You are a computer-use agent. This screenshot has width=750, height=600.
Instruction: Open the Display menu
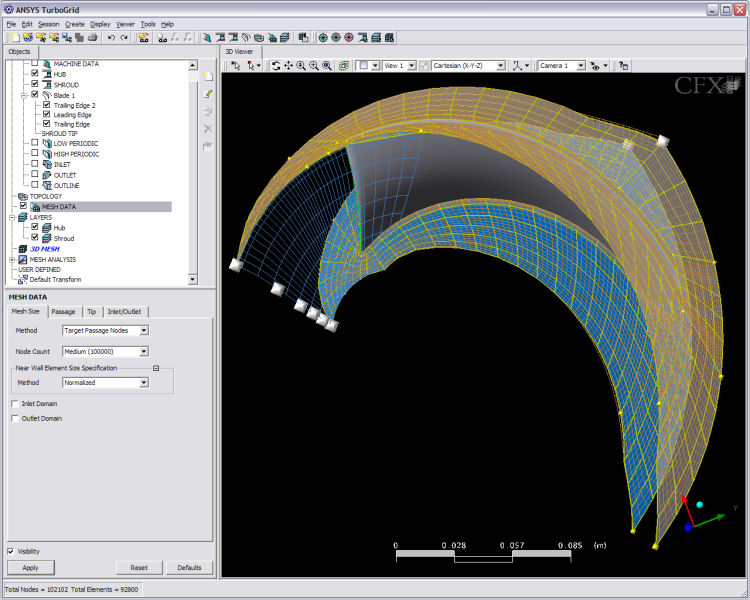(x=100, y=24)
